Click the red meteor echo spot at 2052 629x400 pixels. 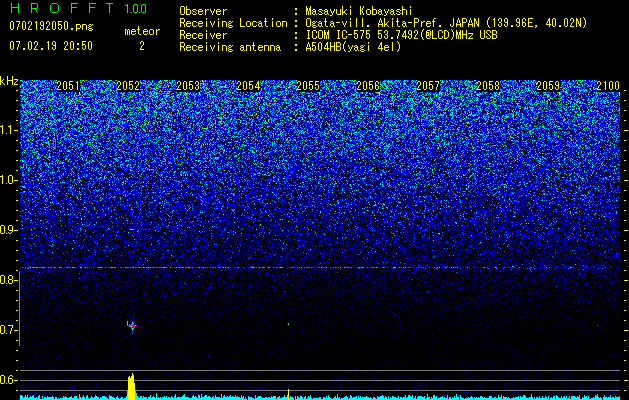(x=132, y=326)
